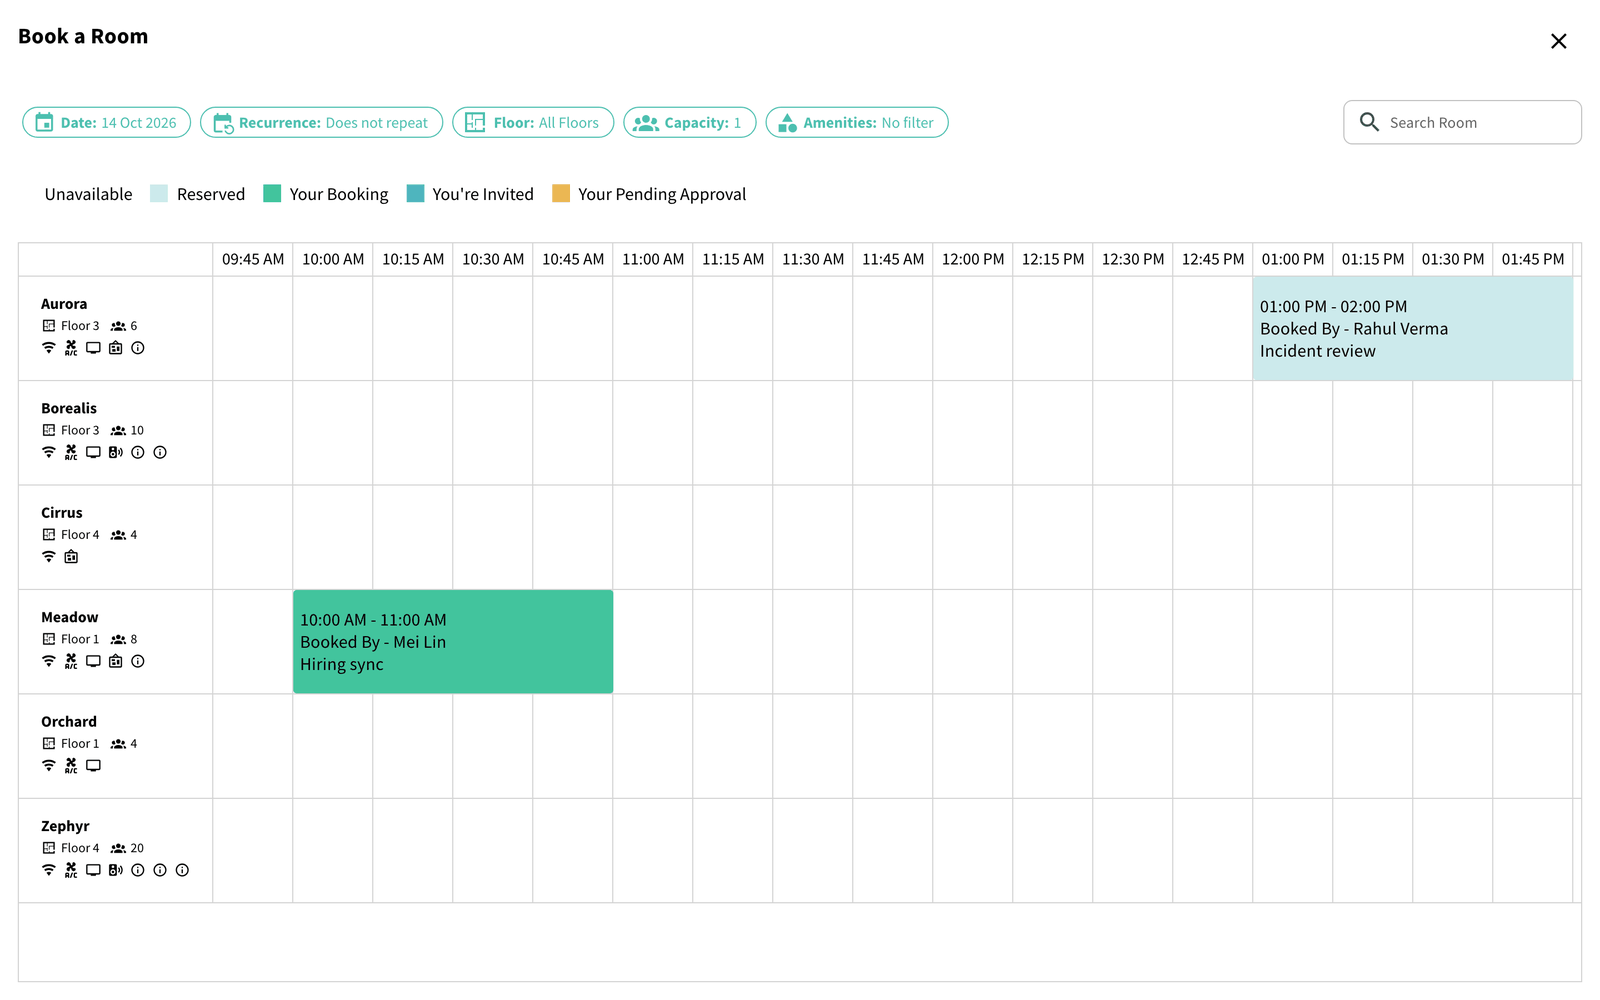Image resolution: width=1600 pixels, height=1000 pixels.
Task: Click the info icon in Meadow row
Action: 138,661
